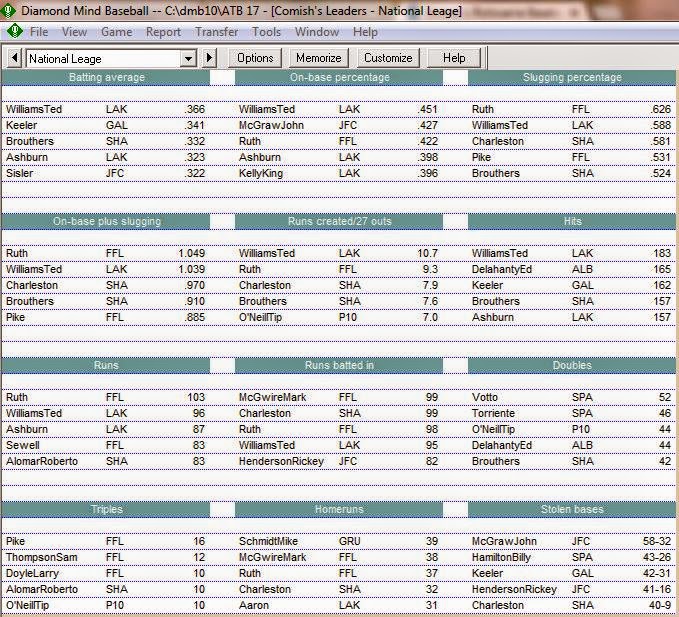
Task: Click Torriente in Doubles list
Action: 493,413
